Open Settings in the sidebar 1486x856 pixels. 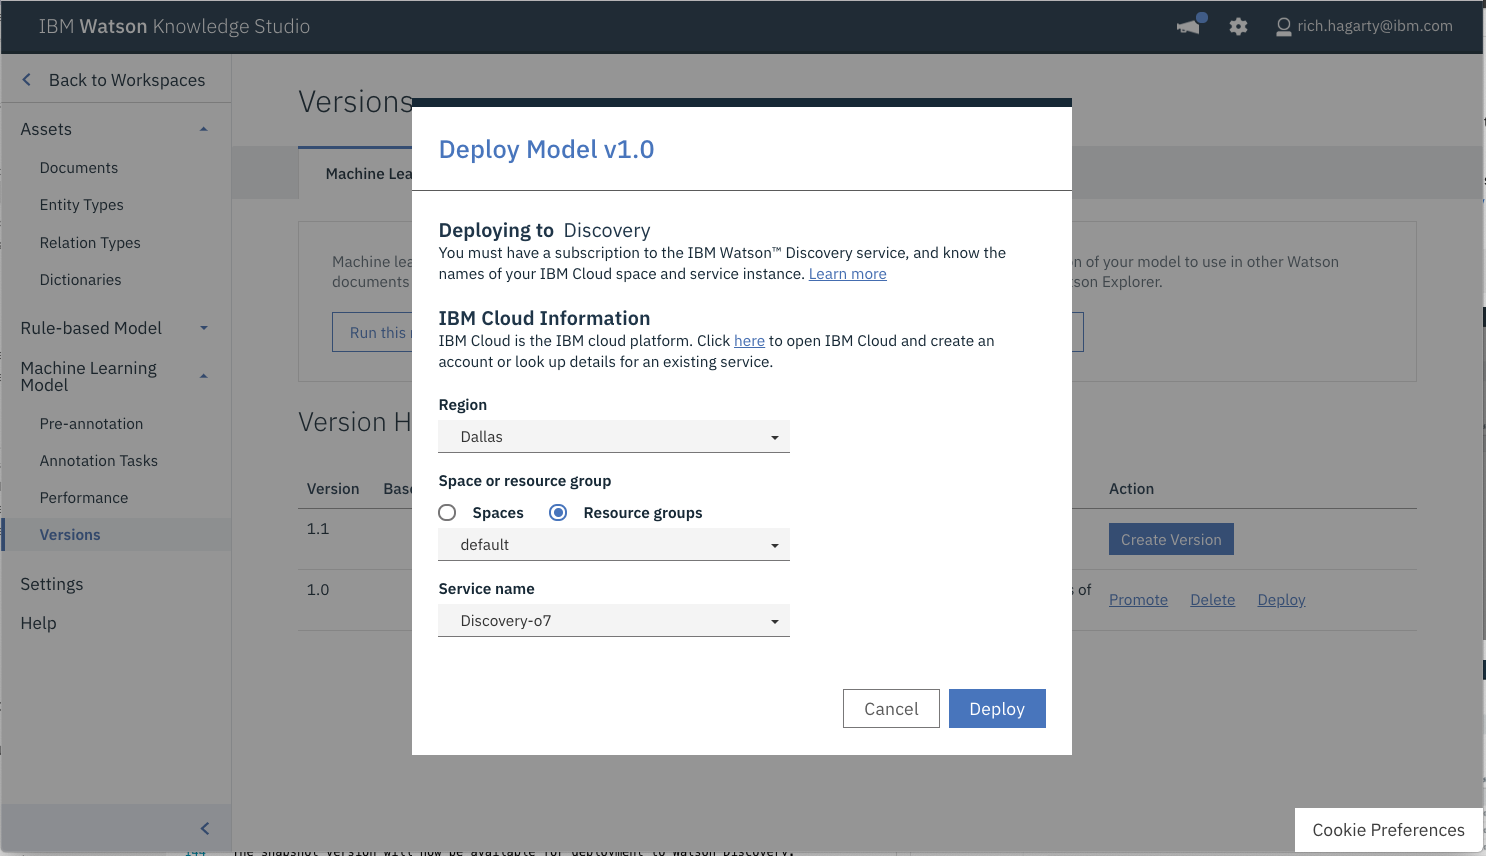[52, 584]
